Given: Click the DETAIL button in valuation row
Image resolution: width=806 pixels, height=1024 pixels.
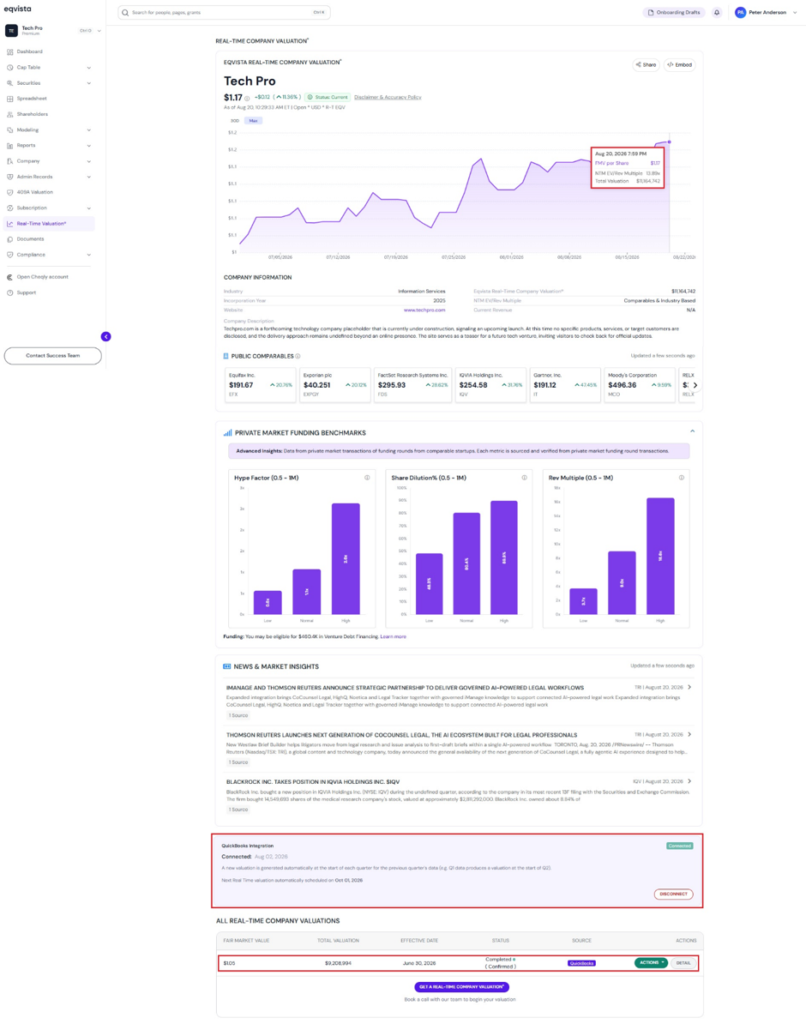Looking at the screenshot, I should click(683, 963).
